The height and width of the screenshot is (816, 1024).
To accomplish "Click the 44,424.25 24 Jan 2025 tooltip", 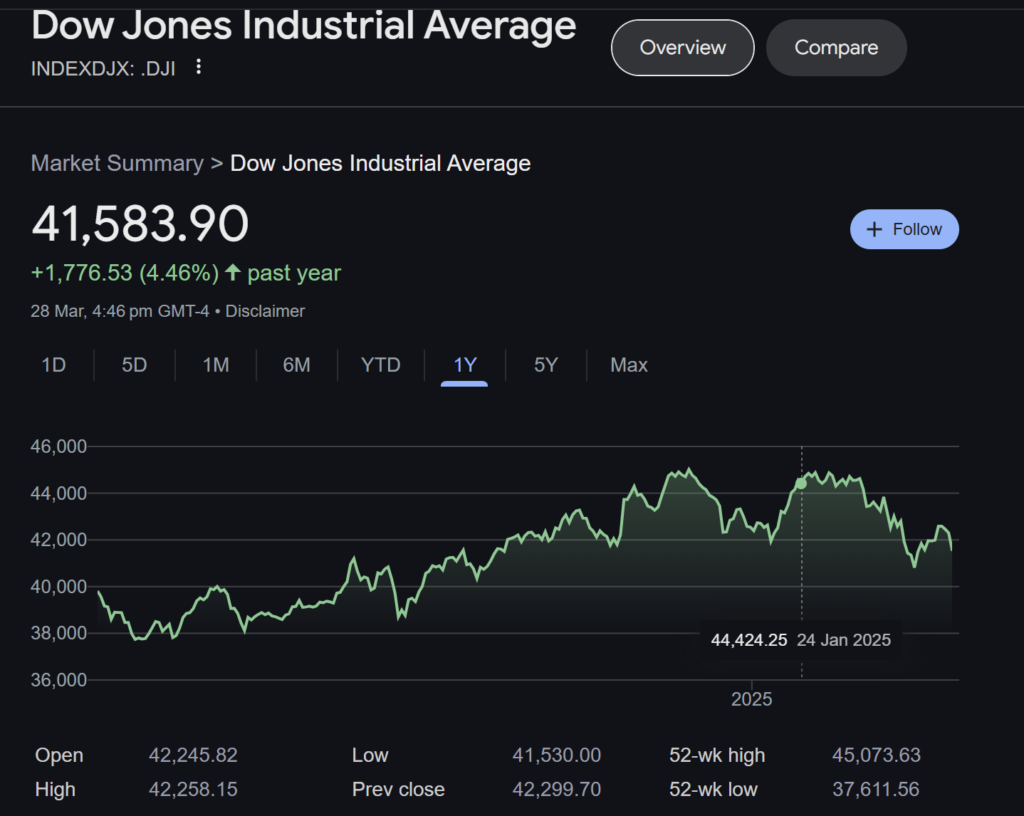I will (801, 640).
